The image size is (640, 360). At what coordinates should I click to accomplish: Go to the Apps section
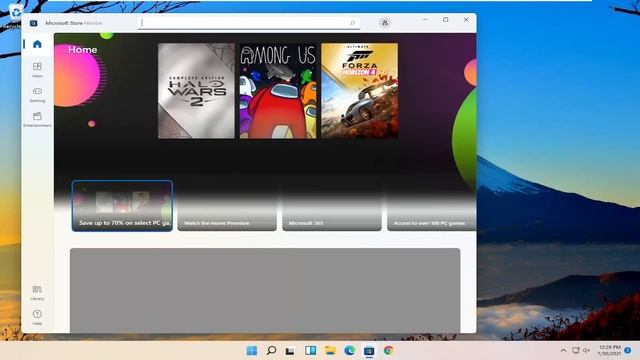[x=37, y=69]
